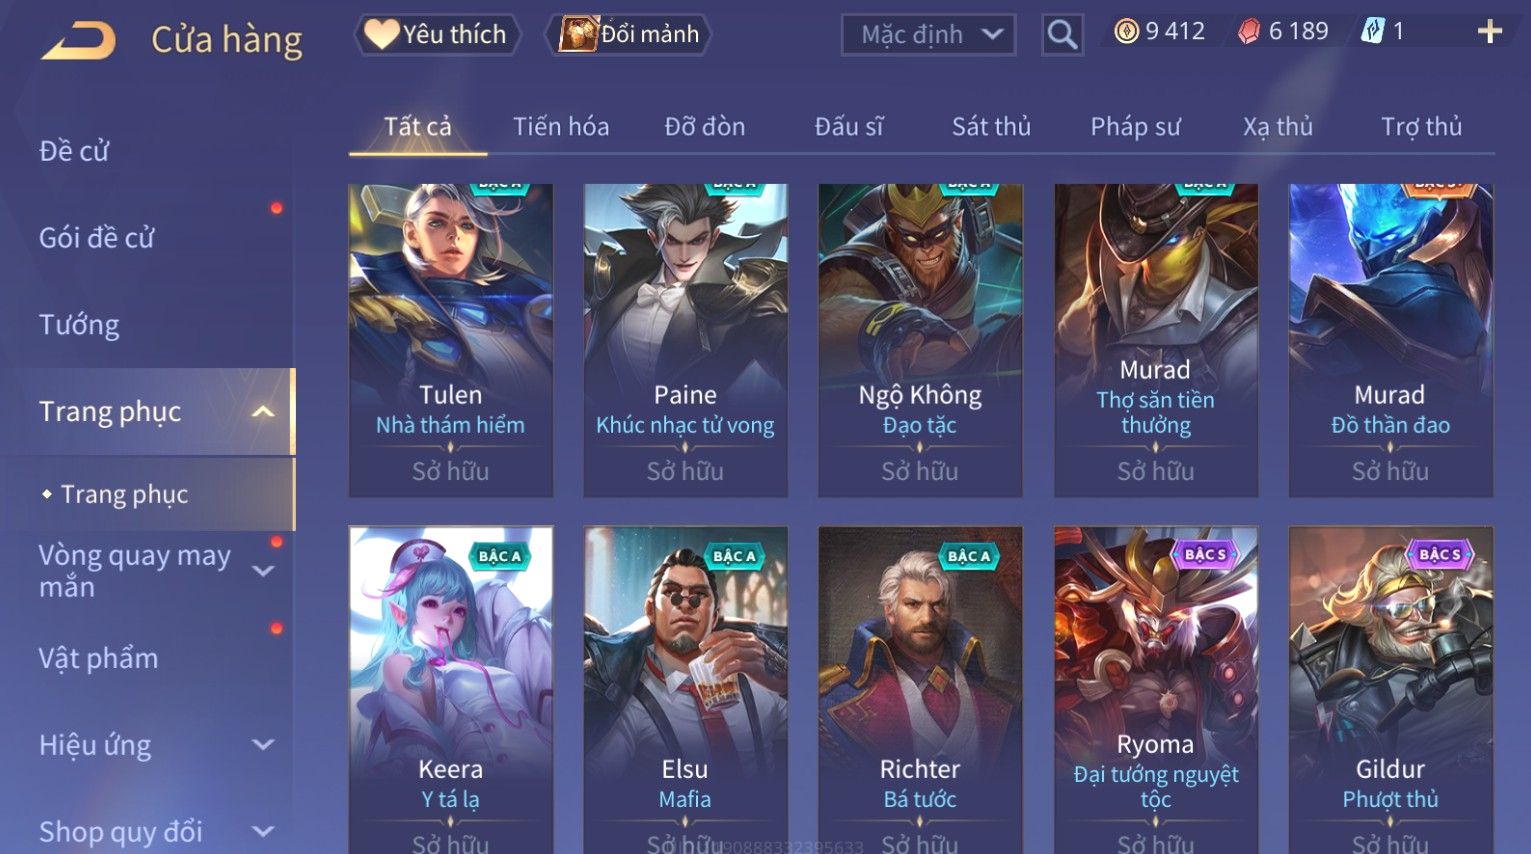This screenshot has width=1531, height=854.
Task: Click the red ruby gem icon
Action: (x=1249, y=32)
